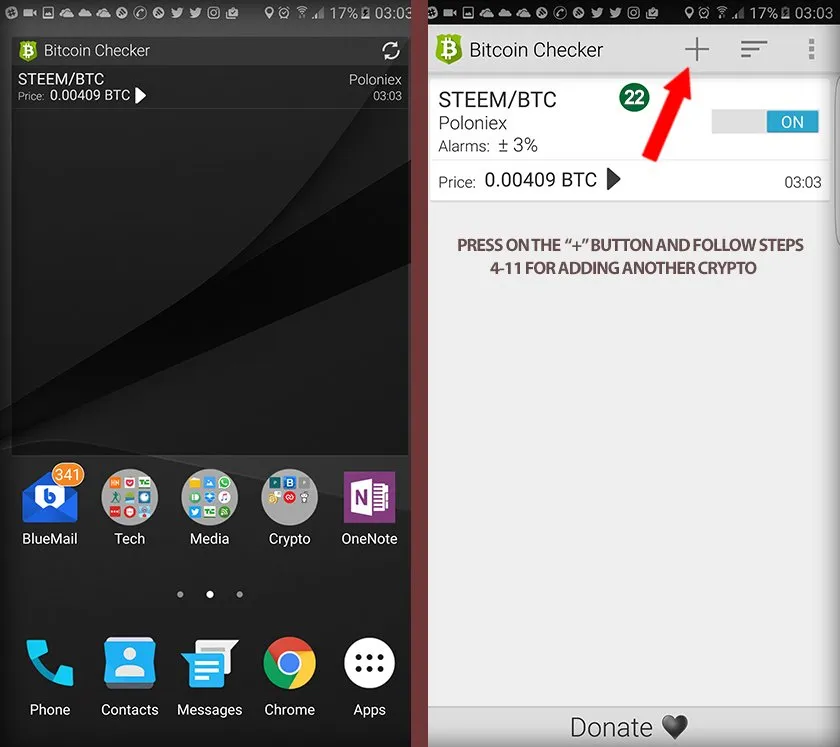
Task: Tap the Alarms ± 3% line
Action: click(488, 145)
